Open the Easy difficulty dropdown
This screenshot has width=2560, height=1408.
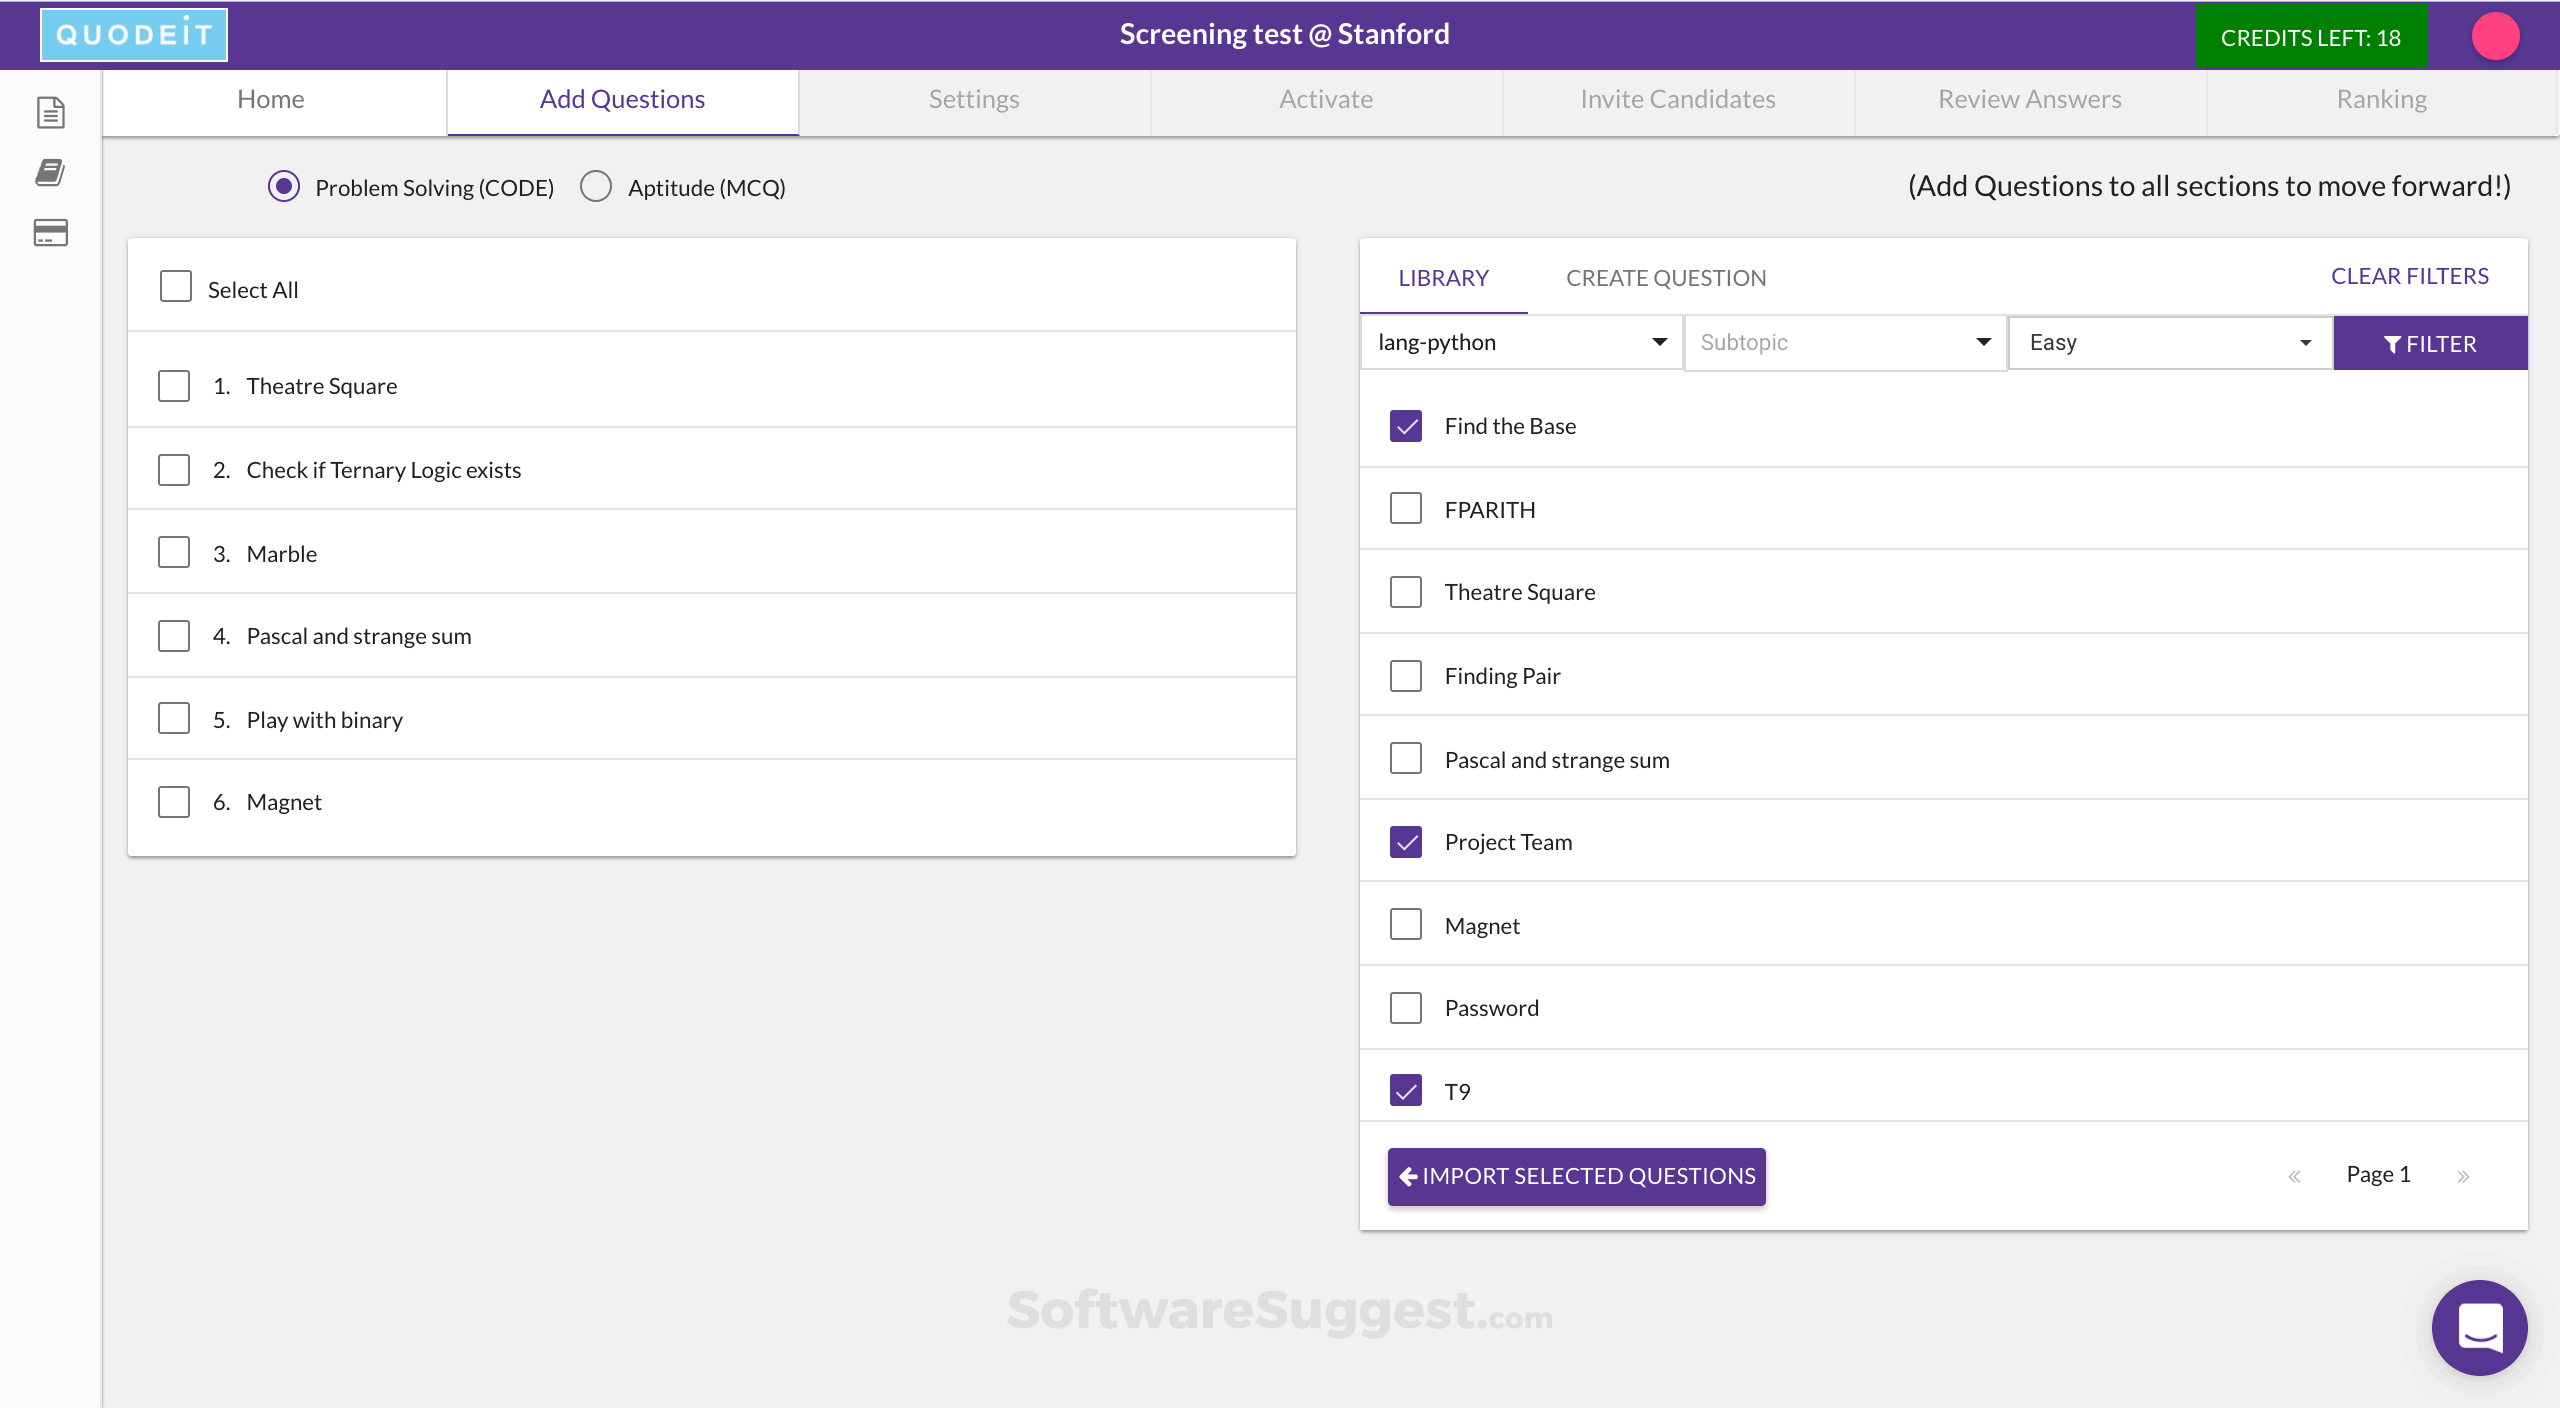(x=2168, y=343)
